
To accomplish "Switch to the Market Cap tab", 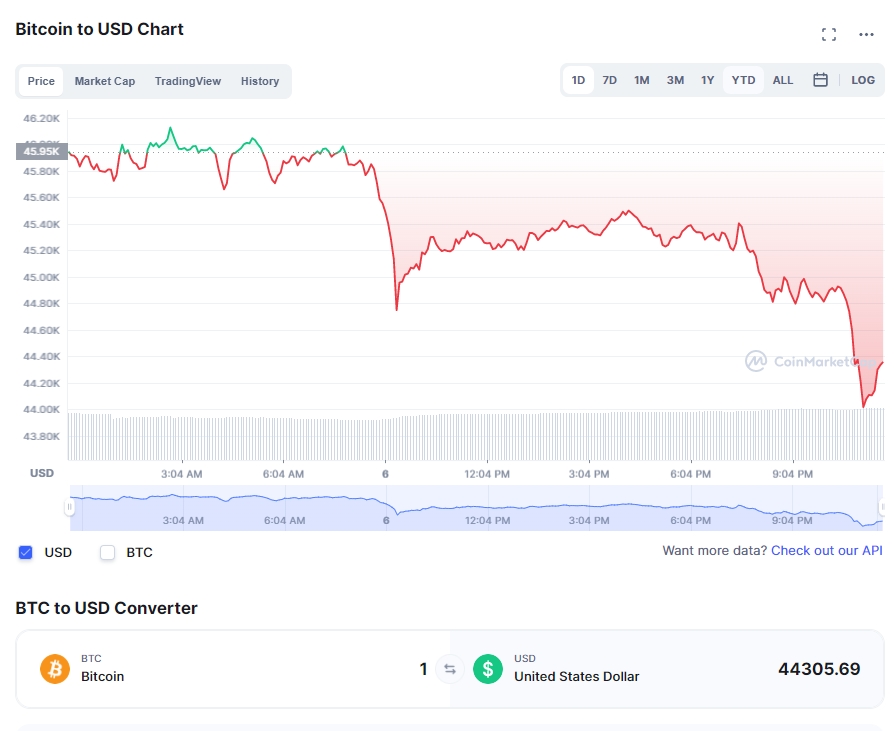I will (105, 81).
